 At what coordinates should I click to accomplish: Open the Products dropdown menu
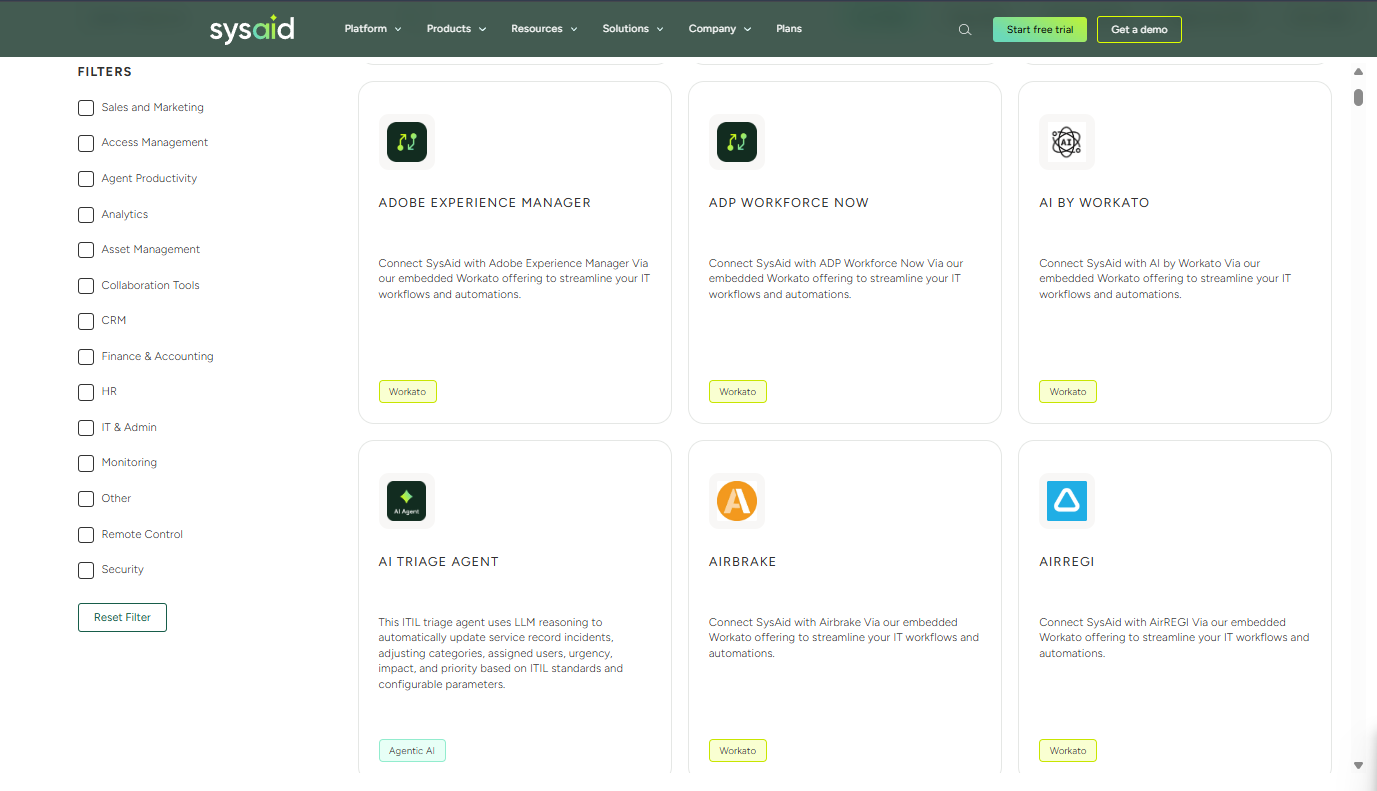point(455,29)
